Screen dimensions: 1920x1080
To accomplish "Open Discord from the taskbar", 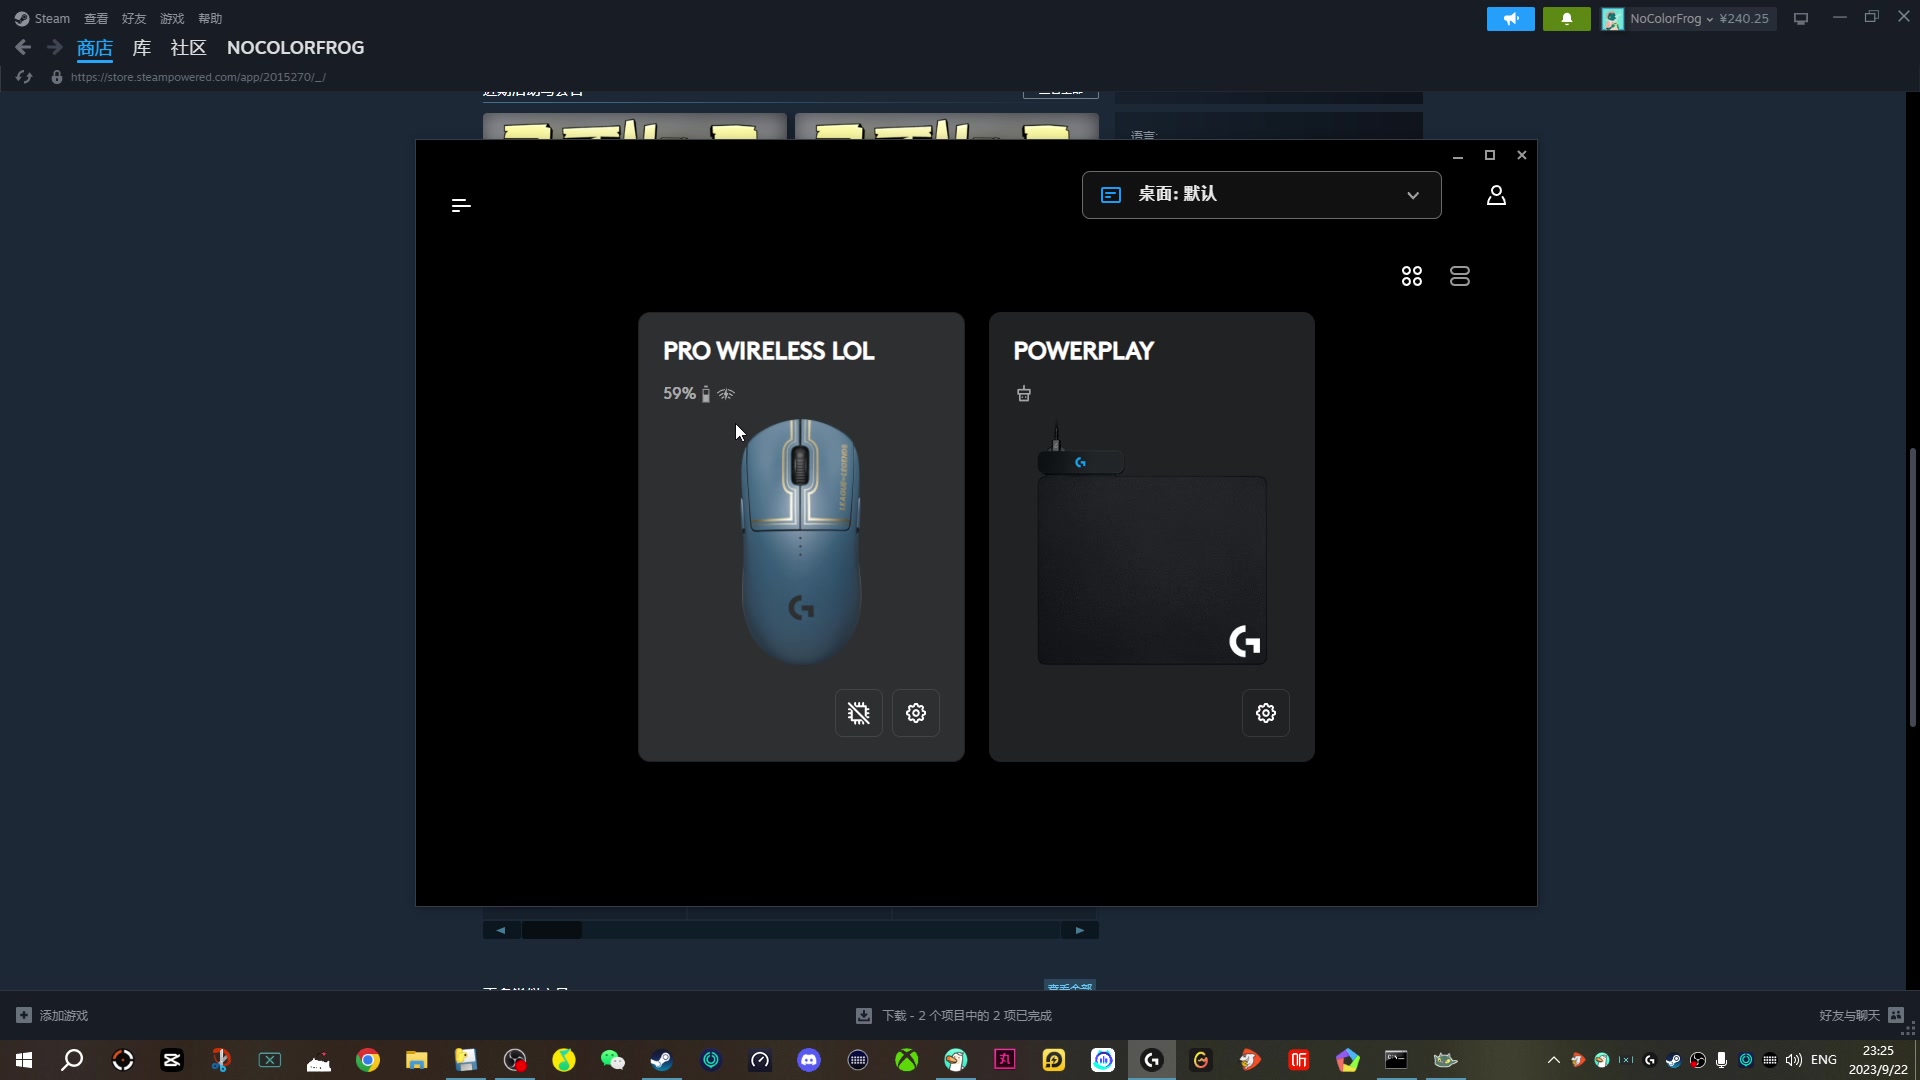I will pyautogui.click(x=809, y=1060).
